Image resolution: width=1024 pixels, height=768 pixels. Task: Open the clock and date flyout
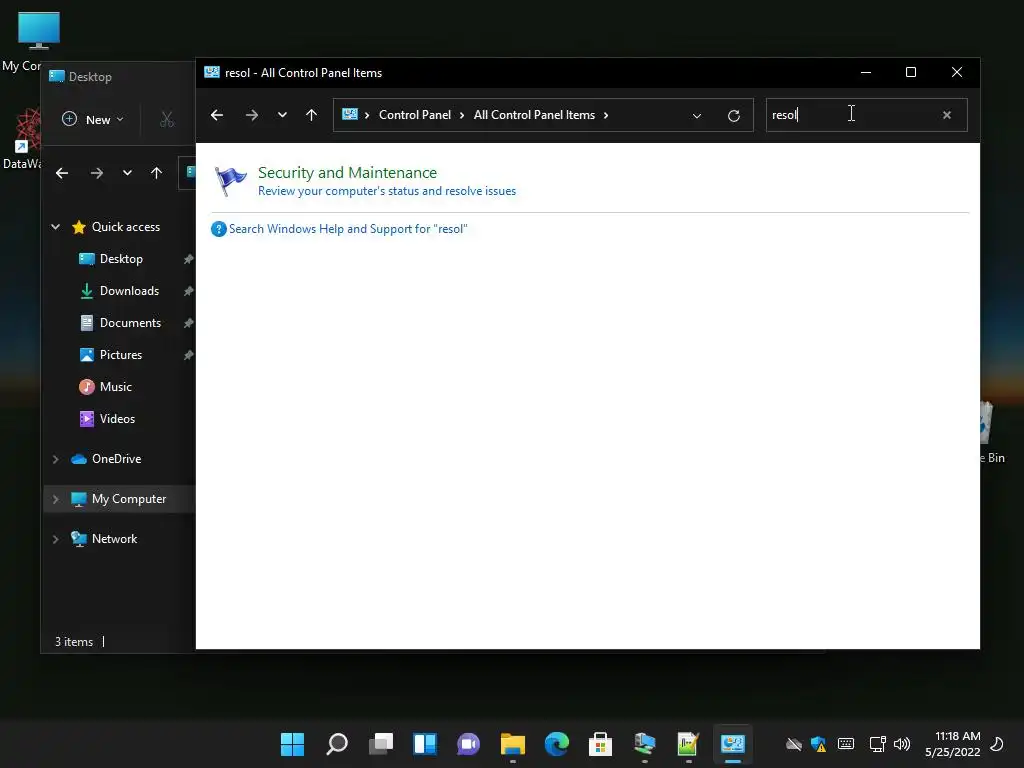(x=953, y=744)
